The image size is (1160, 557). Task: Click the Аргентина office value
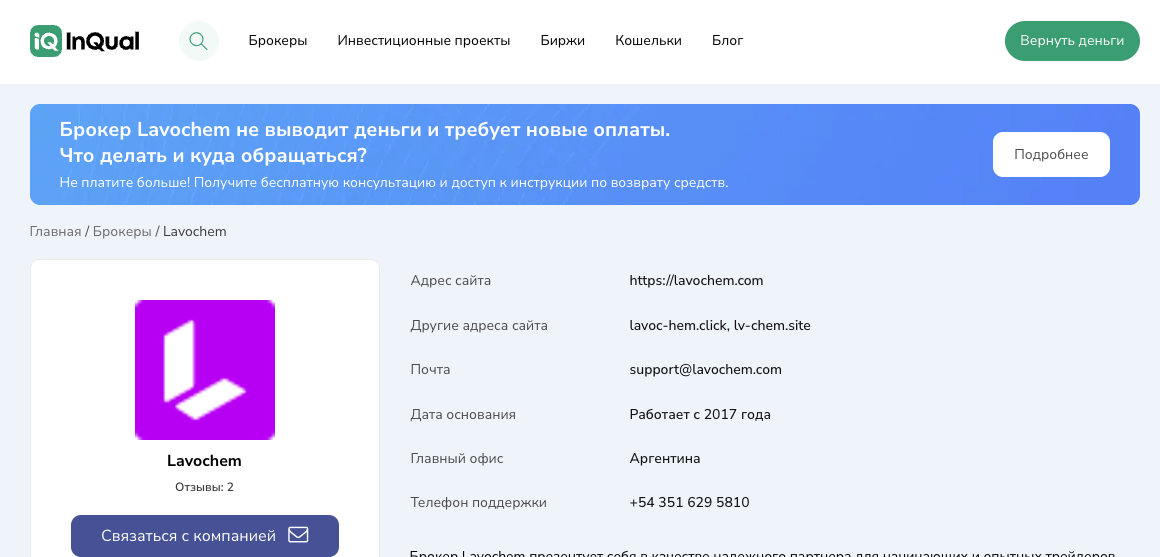(665, 459)
